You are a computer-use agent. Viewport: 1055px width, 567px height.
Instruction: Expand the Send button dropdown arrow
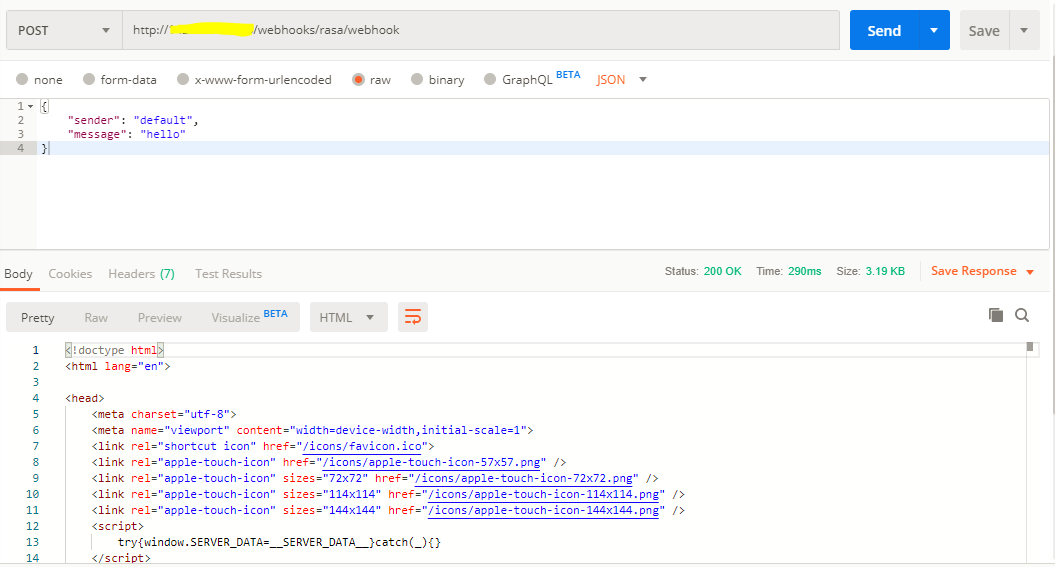click(934, 30)
